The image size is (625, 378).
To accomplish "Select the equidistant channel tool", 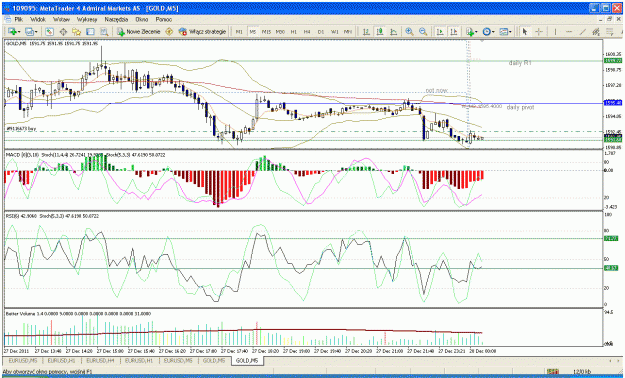I will (x=596, y=32).
